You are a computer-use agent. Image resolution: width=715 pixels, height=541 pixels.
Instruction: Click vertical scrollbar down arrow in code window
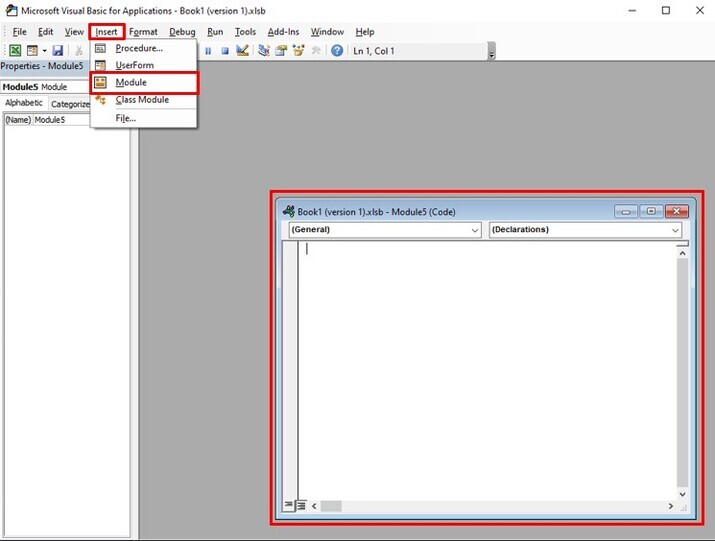pos(682,494)
